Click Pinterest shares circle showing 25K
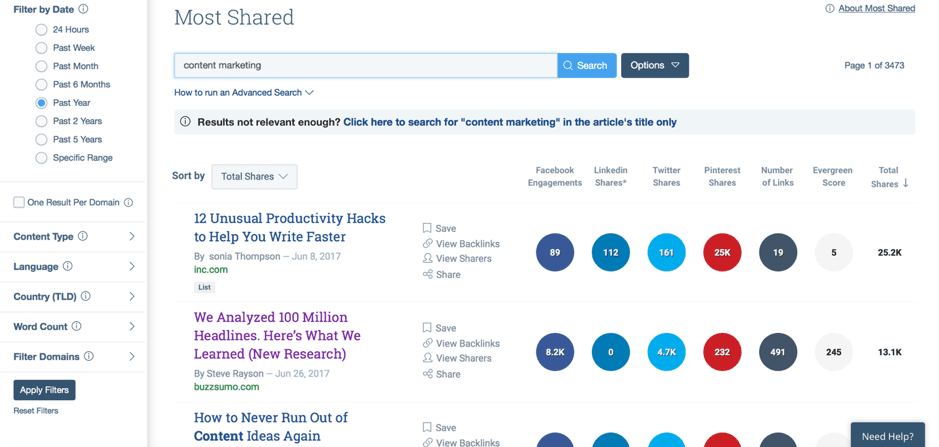 point(722,252)
